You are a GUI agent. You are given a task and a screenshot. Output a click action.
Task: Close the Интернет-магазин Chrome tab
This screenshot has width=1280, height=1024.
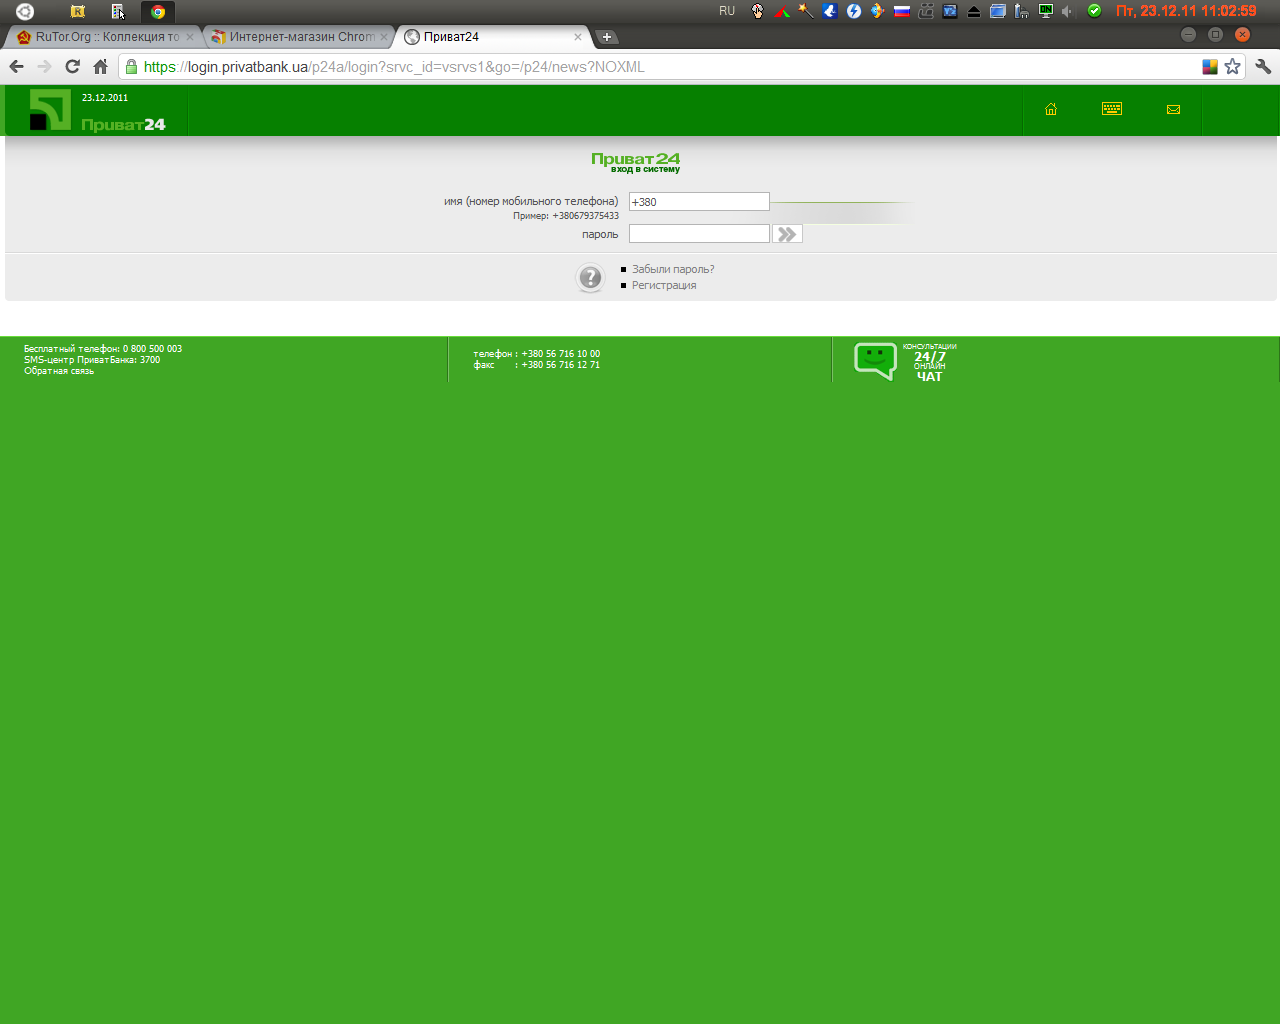tap(383, 37)
